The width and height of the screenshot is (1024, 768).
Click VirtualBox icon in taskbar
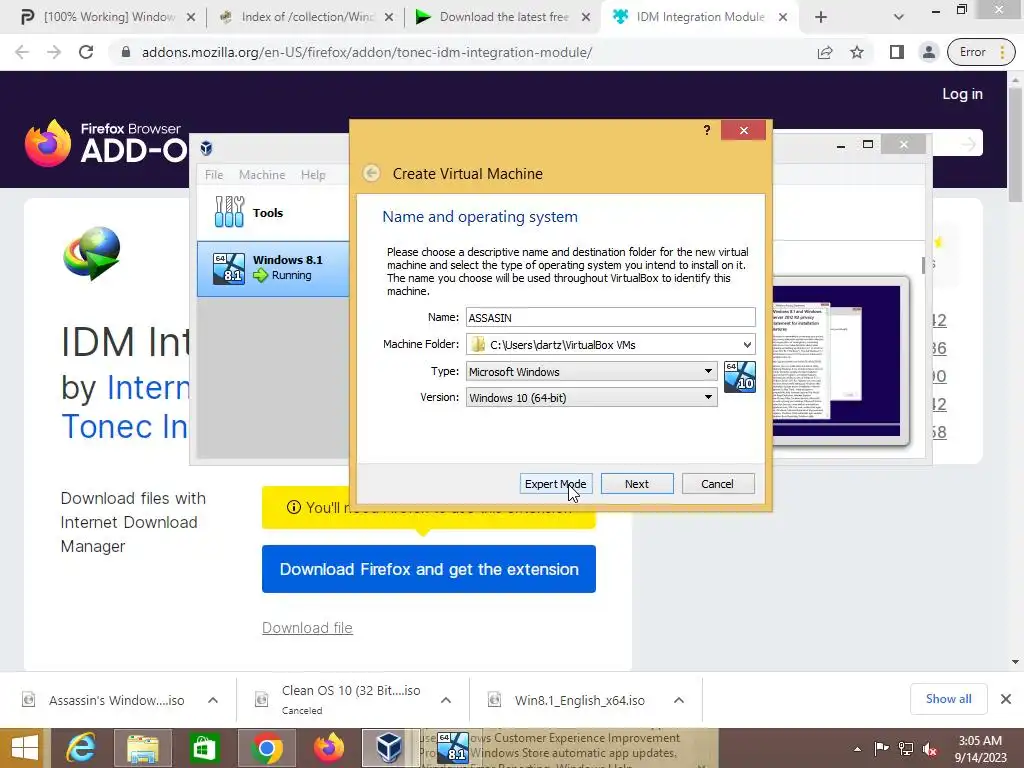(389, 748)
